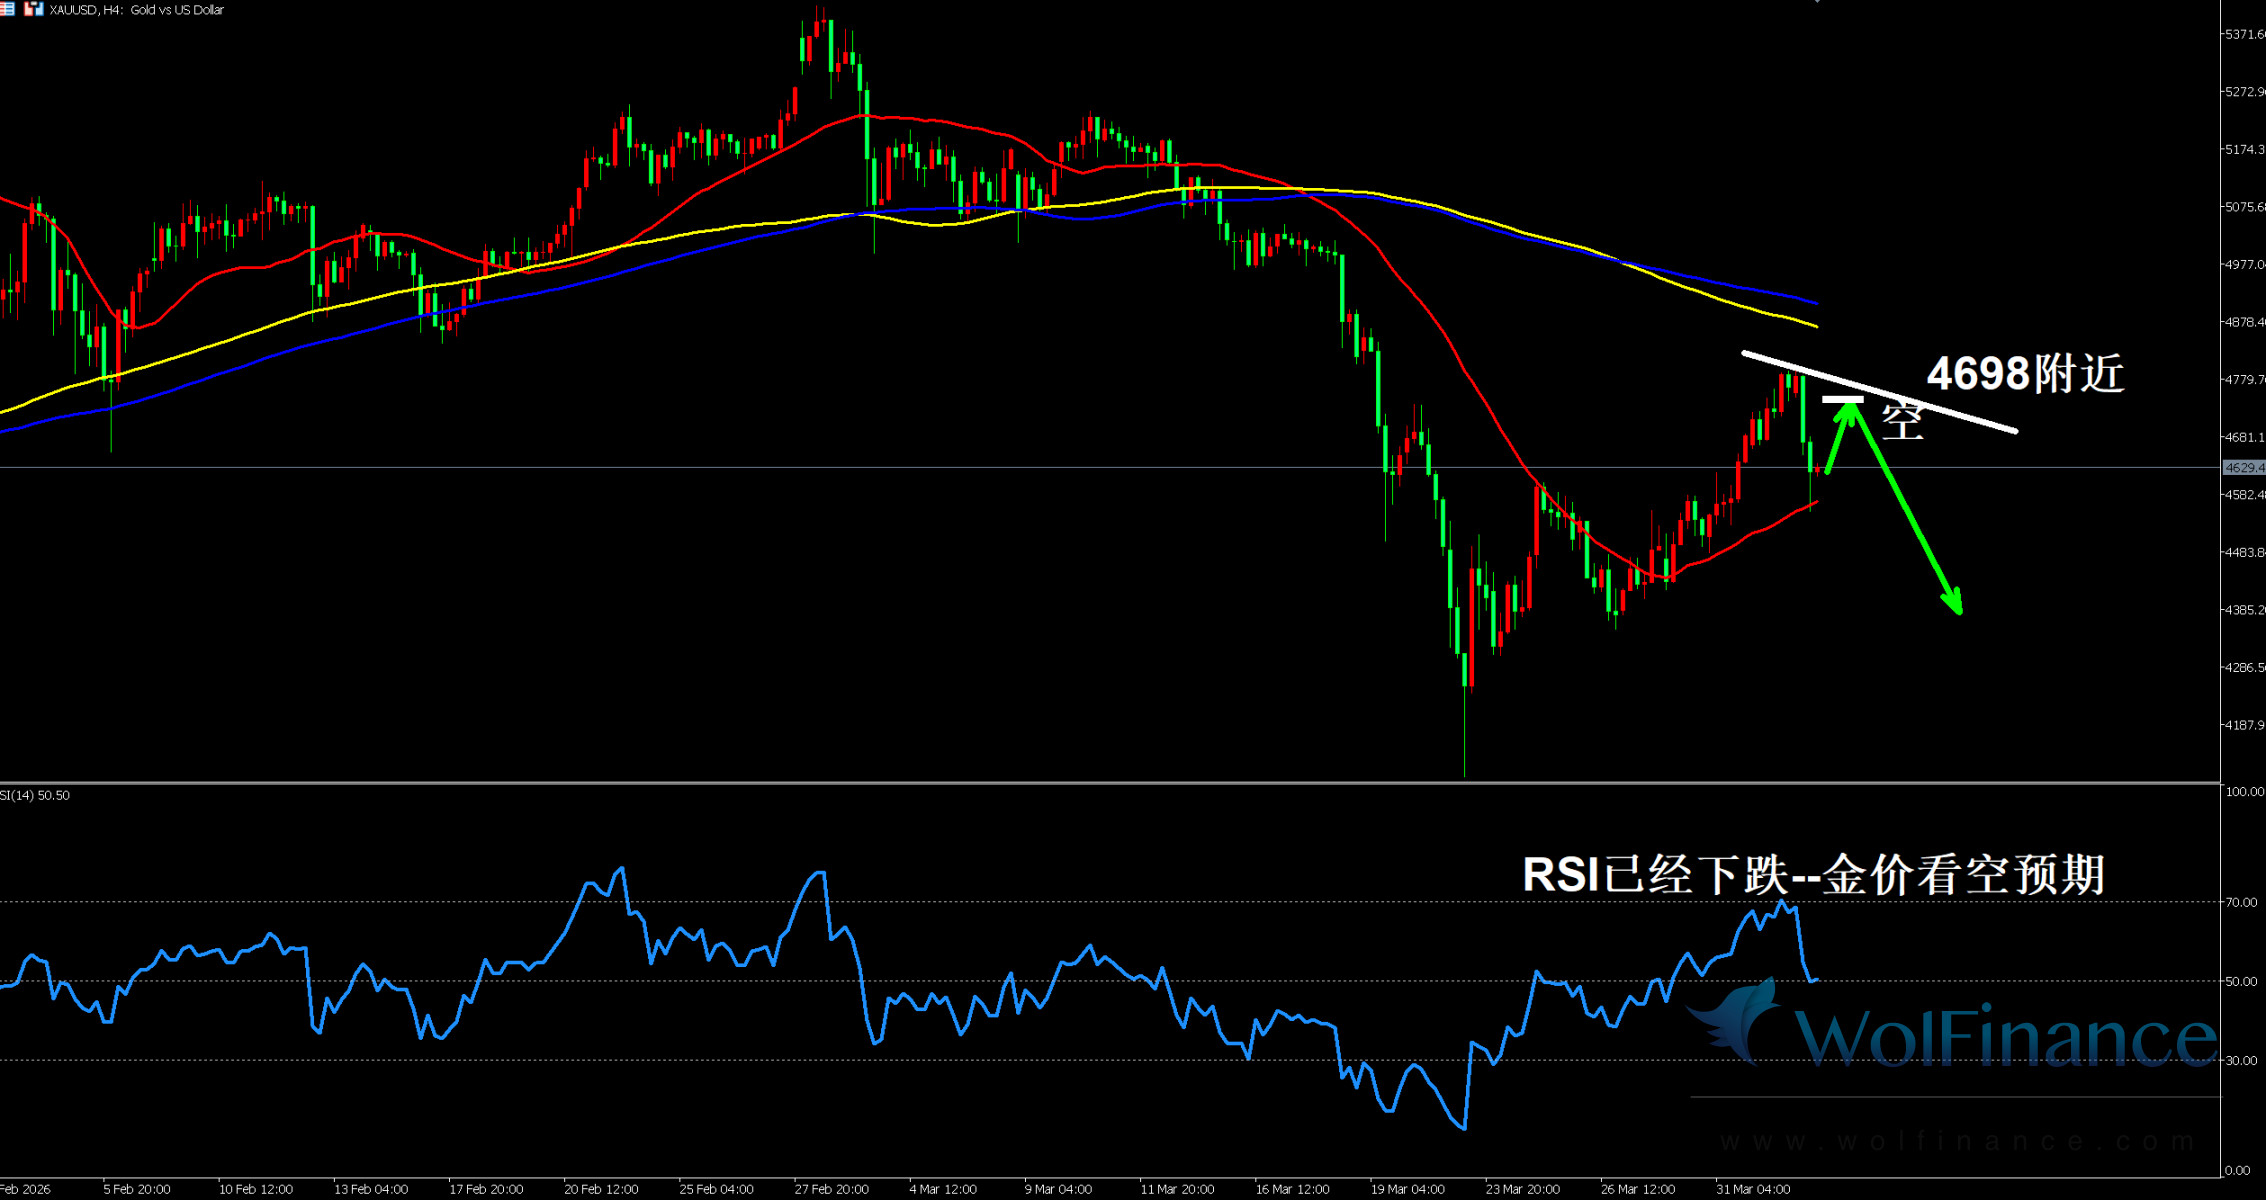Select the green upward arrow's arrowhead
This screenshot has height=1200, width=2266.
(x=1847, y=412)
